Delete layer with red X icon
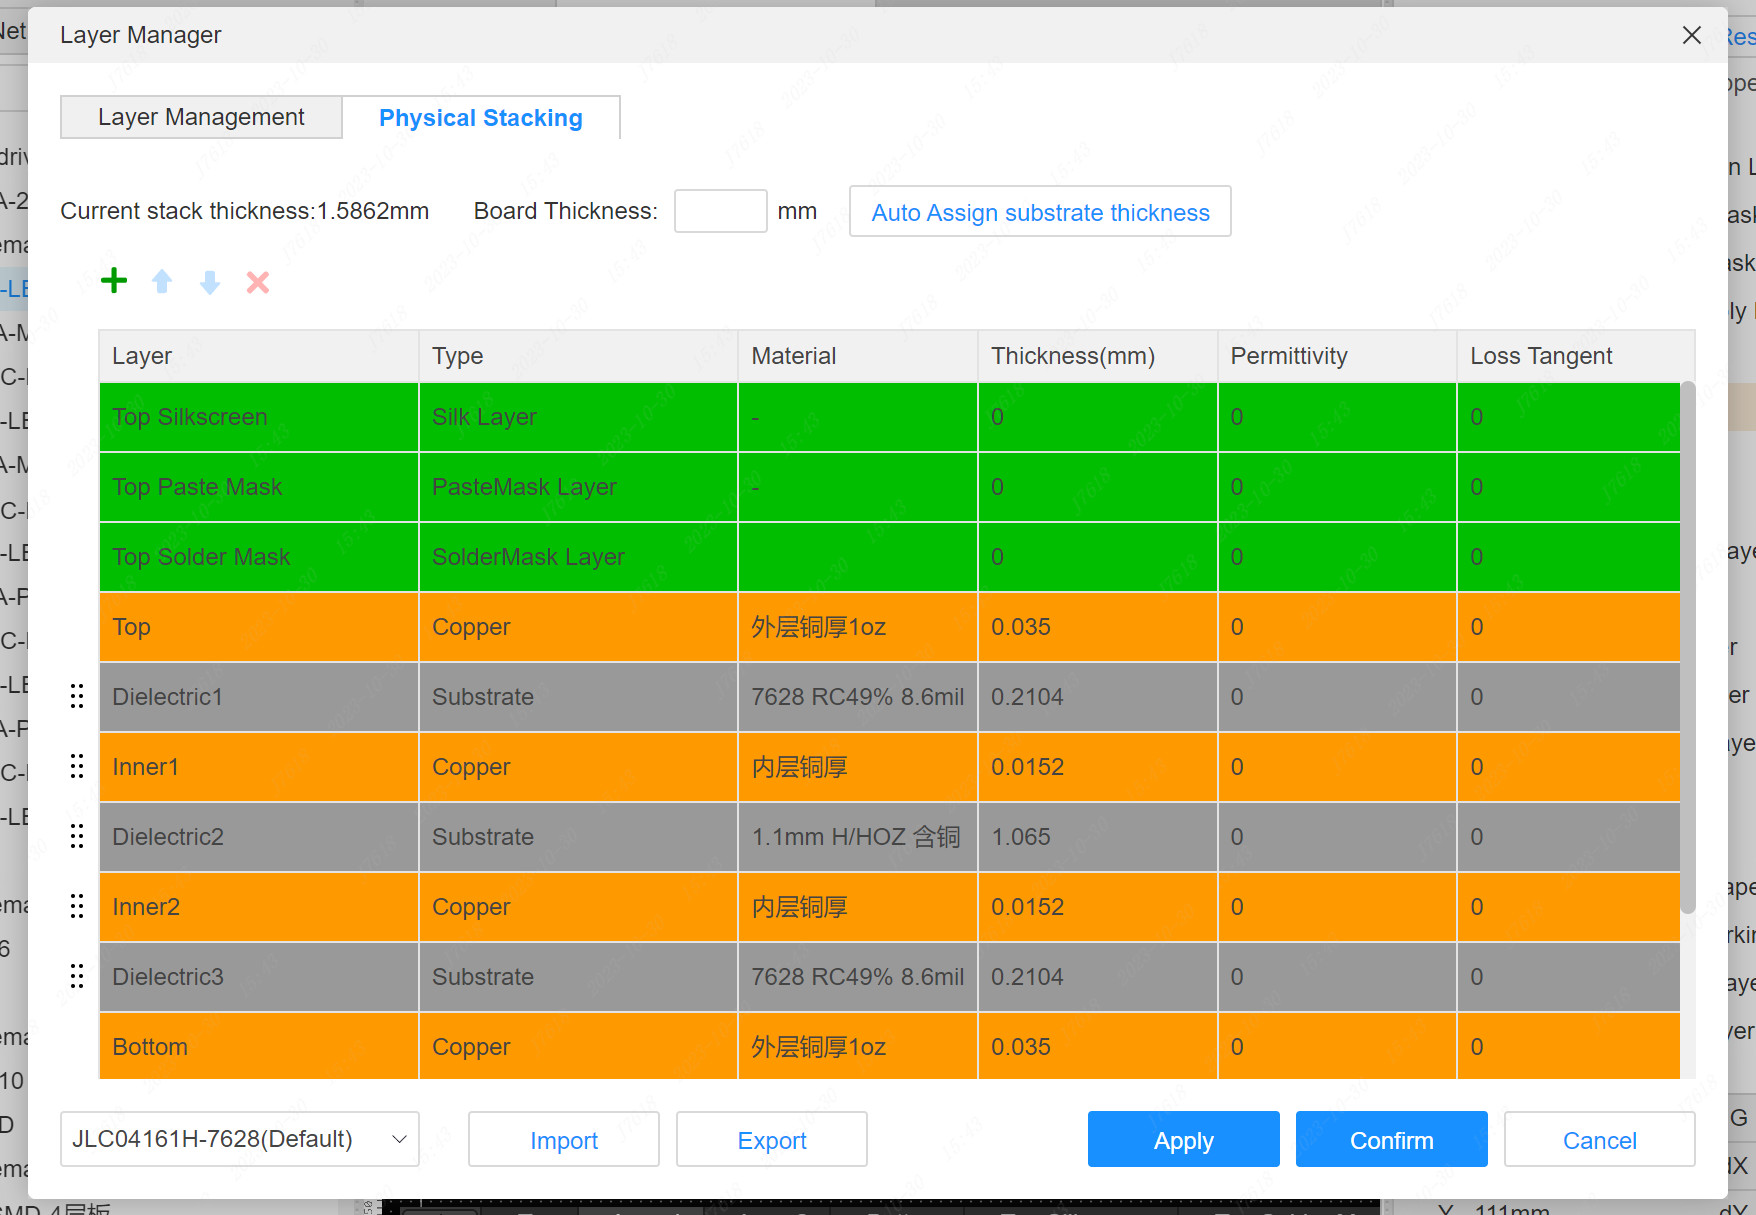The width and height of the screenshot is (1756, 1215). tap(258, 282)
